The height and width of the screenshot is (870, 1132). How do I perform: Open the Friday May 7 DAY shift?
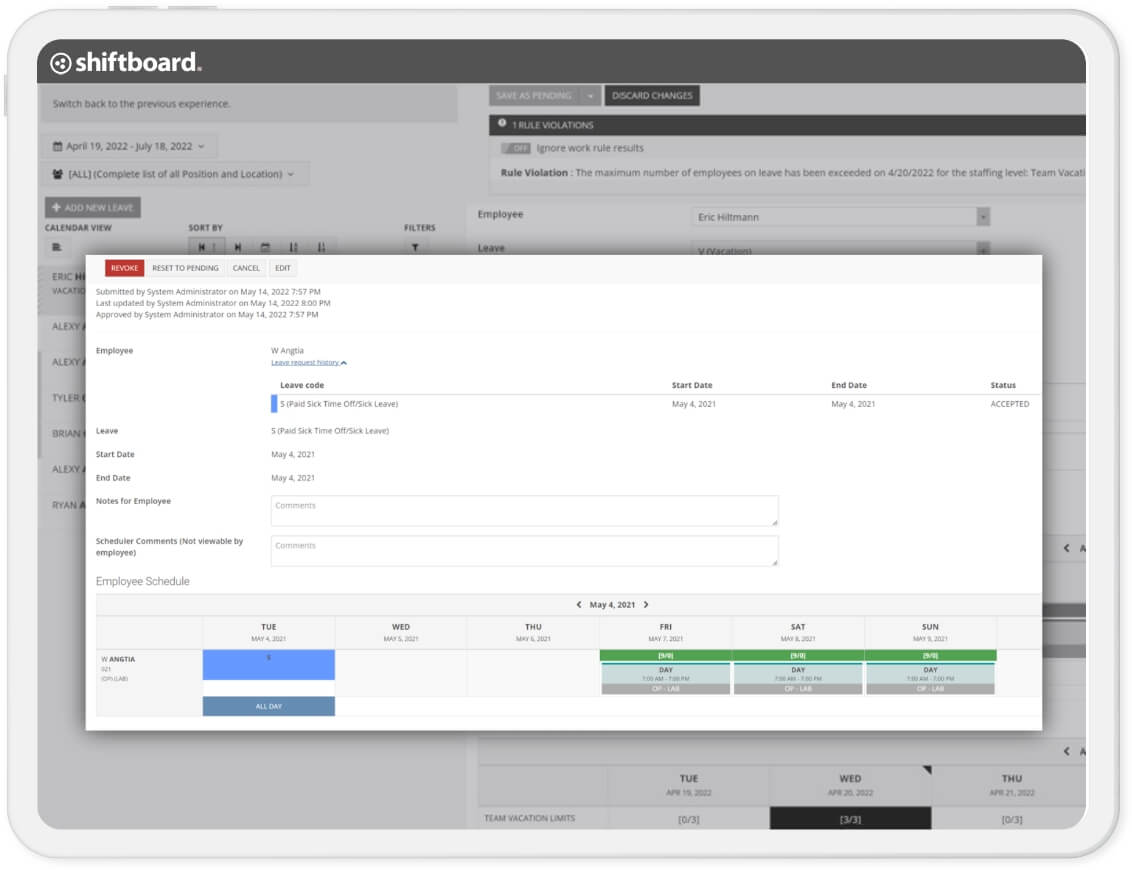click(666, 679)
